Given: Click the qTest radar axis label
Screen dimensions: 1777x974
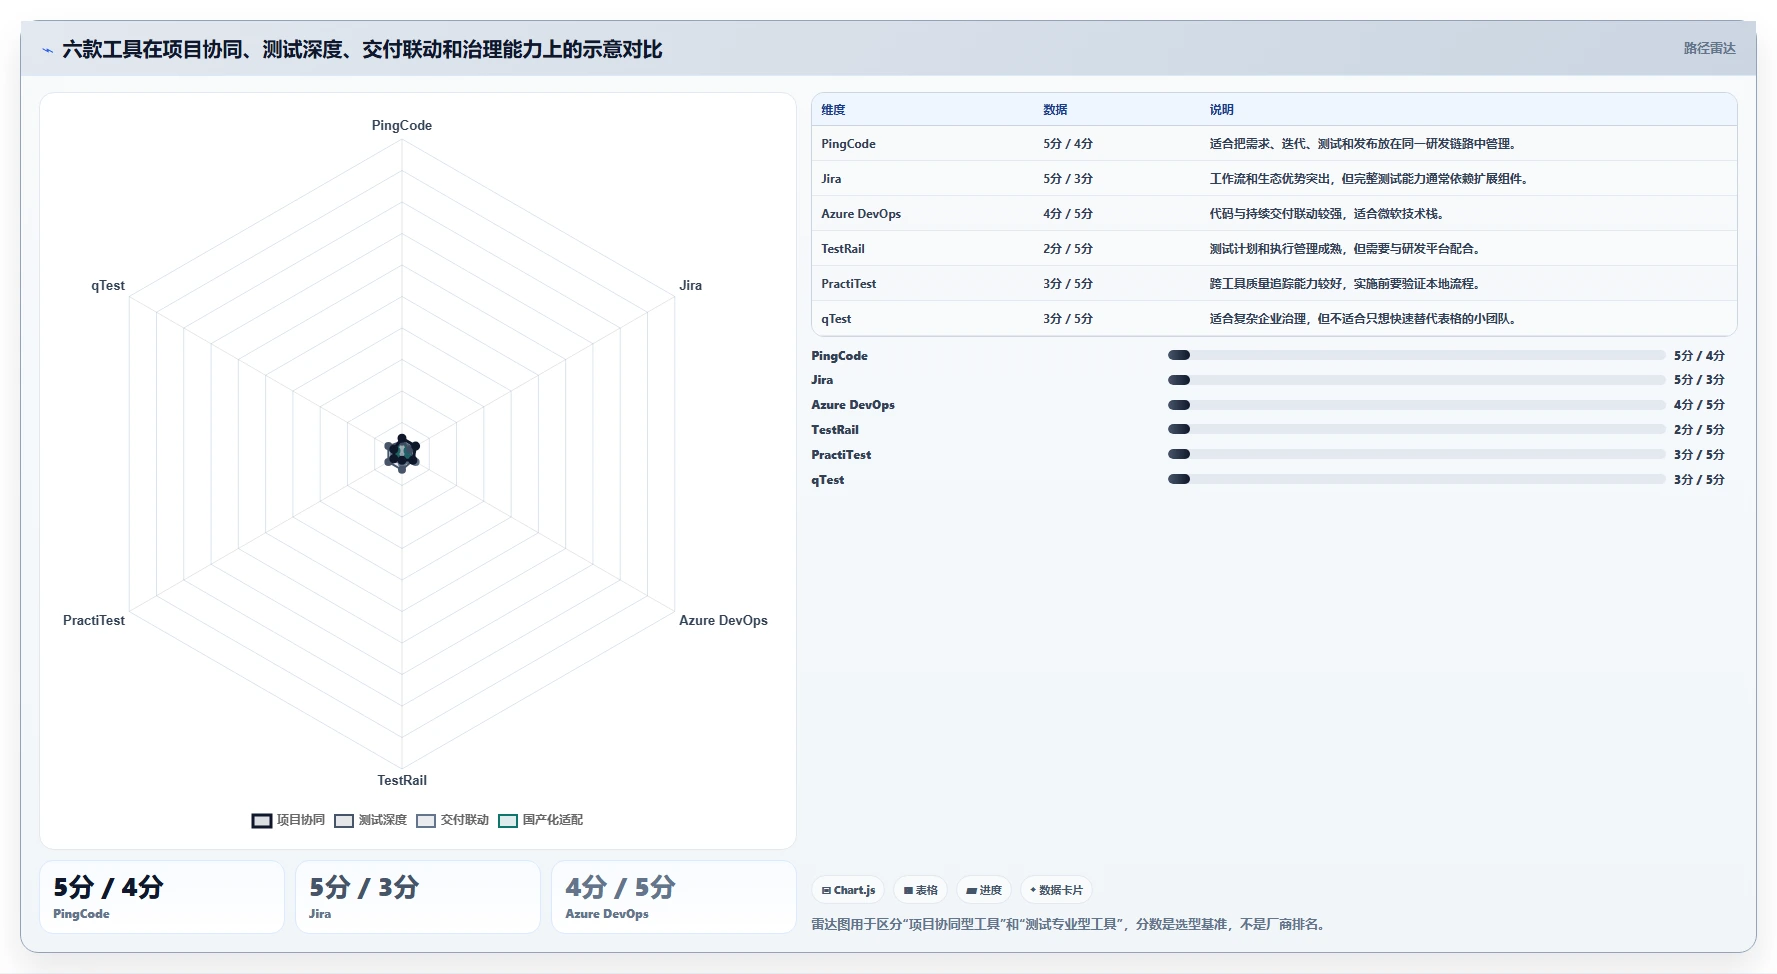Looking at the screenshot, I should 108,285.
